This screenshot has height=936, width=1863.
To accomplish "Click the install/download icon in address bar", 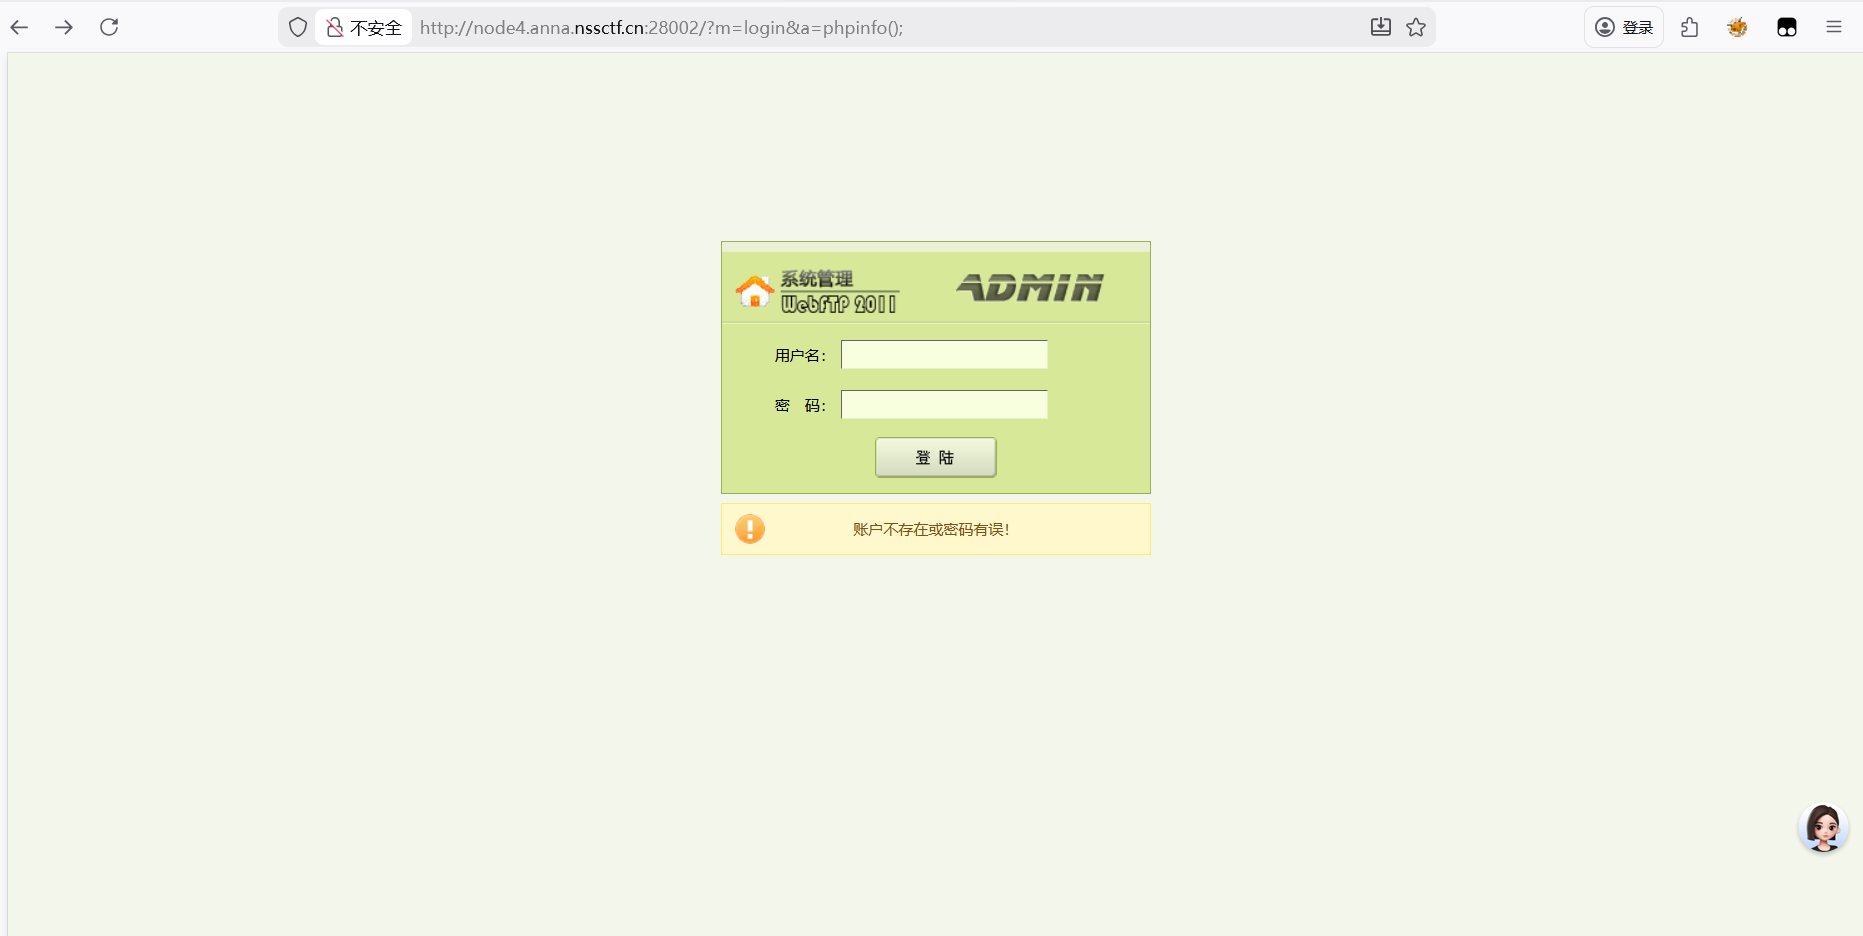I will (1380, 27).
